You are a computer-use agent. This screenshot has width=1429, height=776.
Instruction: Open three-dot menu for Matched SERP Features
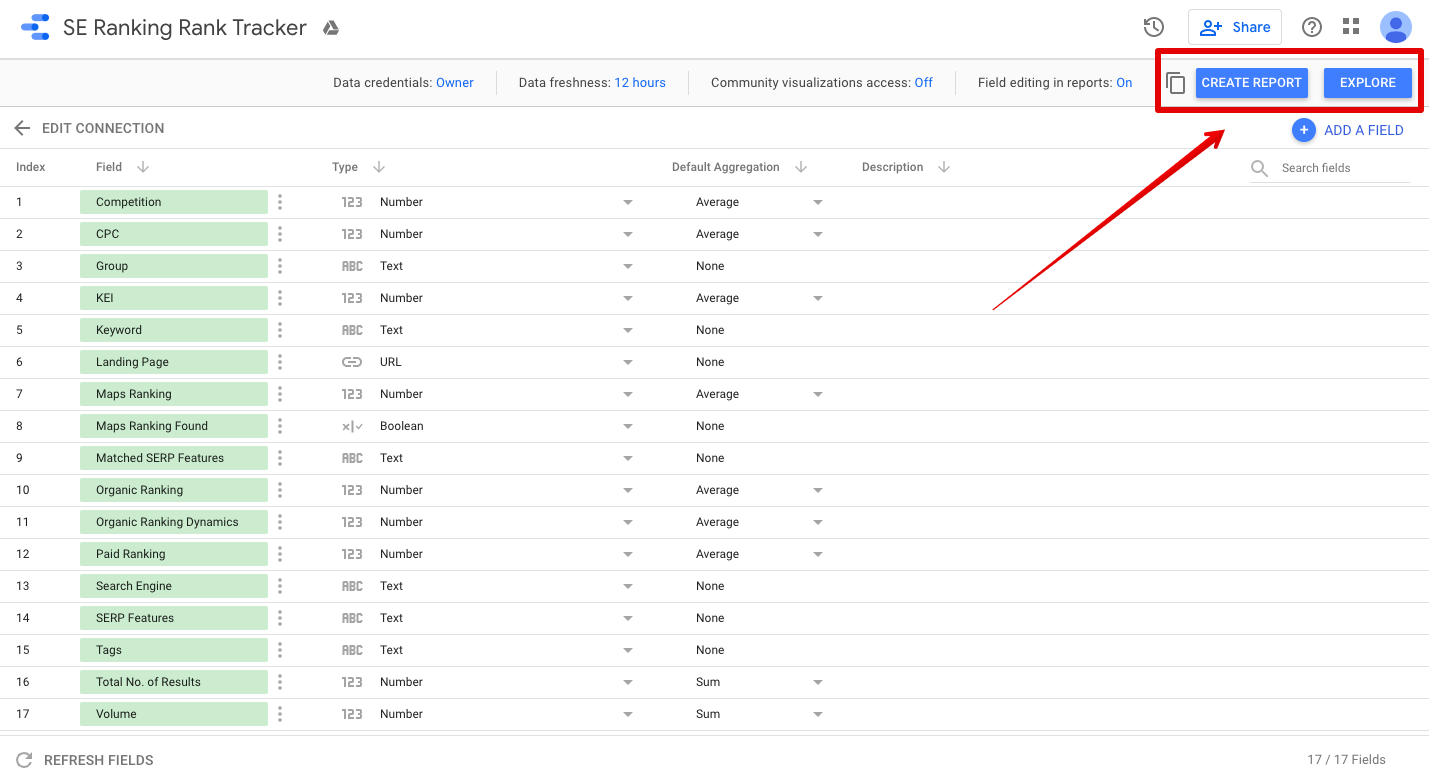280,458
